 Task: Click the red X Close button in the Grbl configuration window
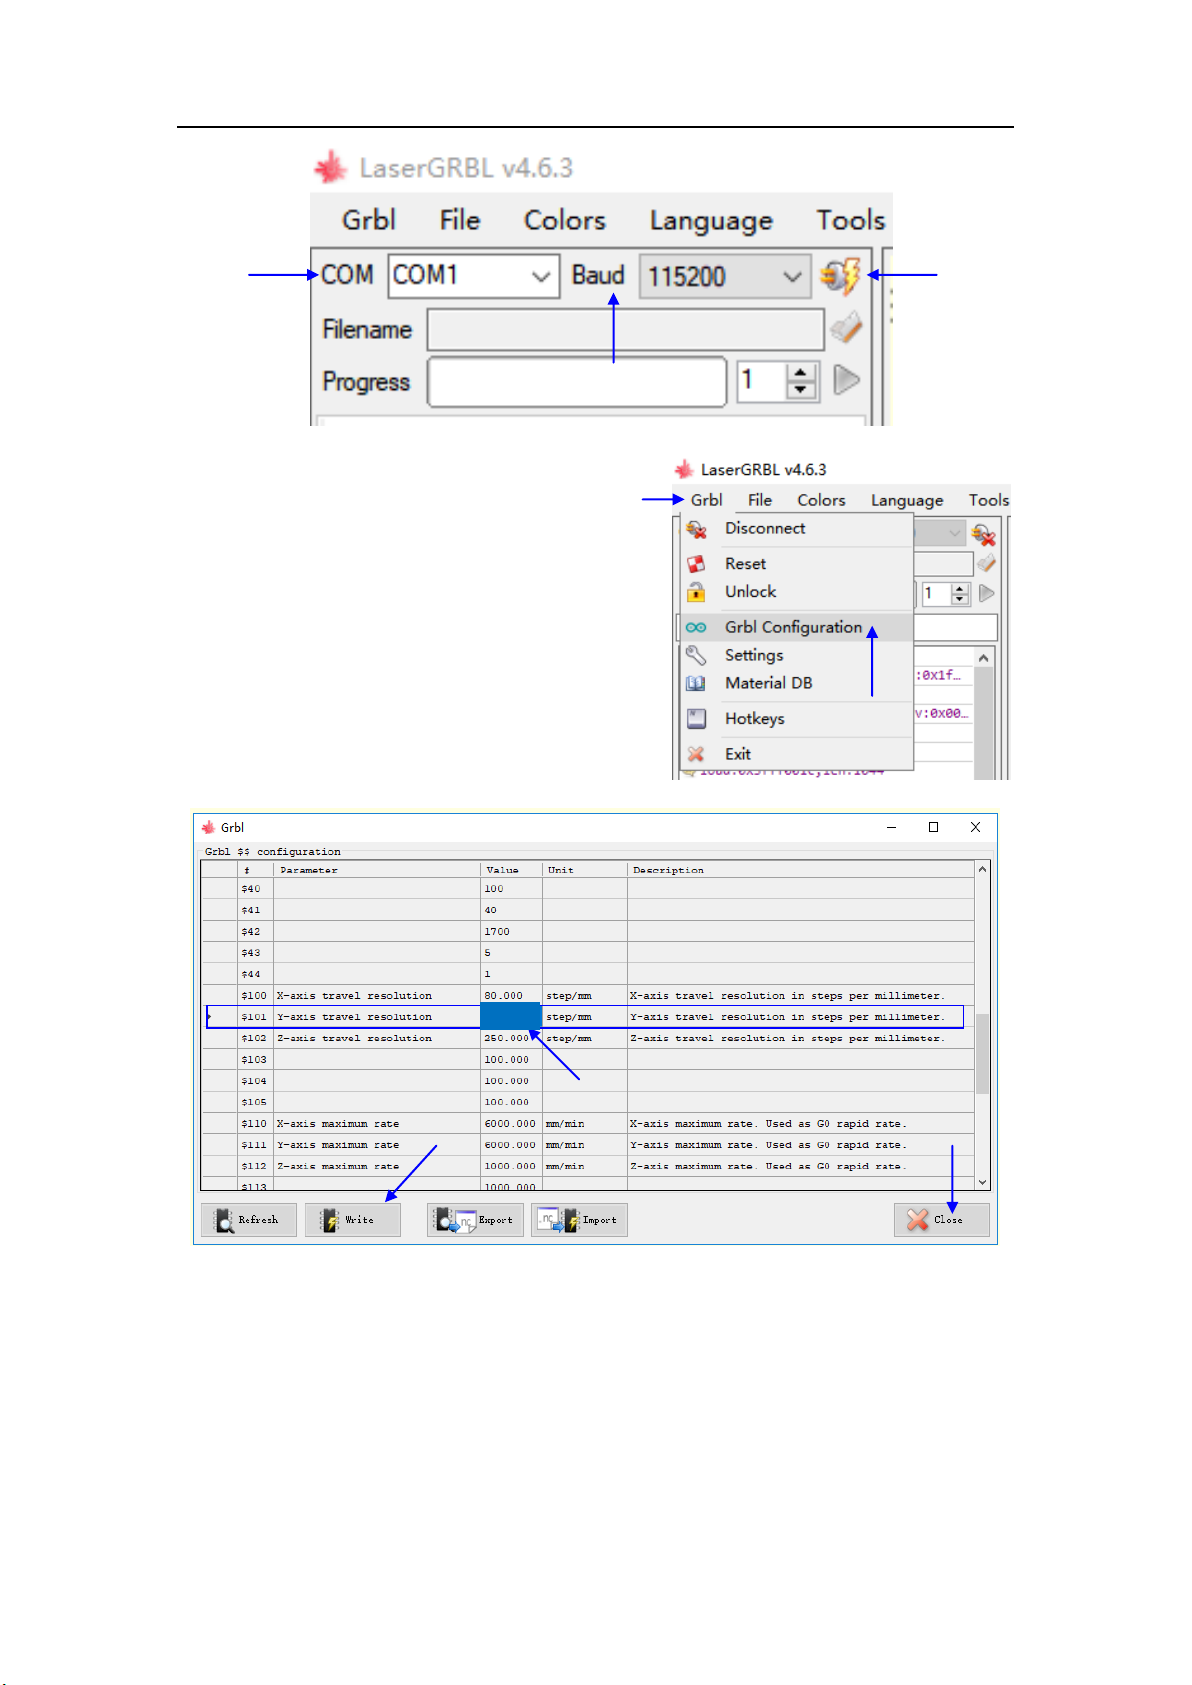tap(941, 1220)
